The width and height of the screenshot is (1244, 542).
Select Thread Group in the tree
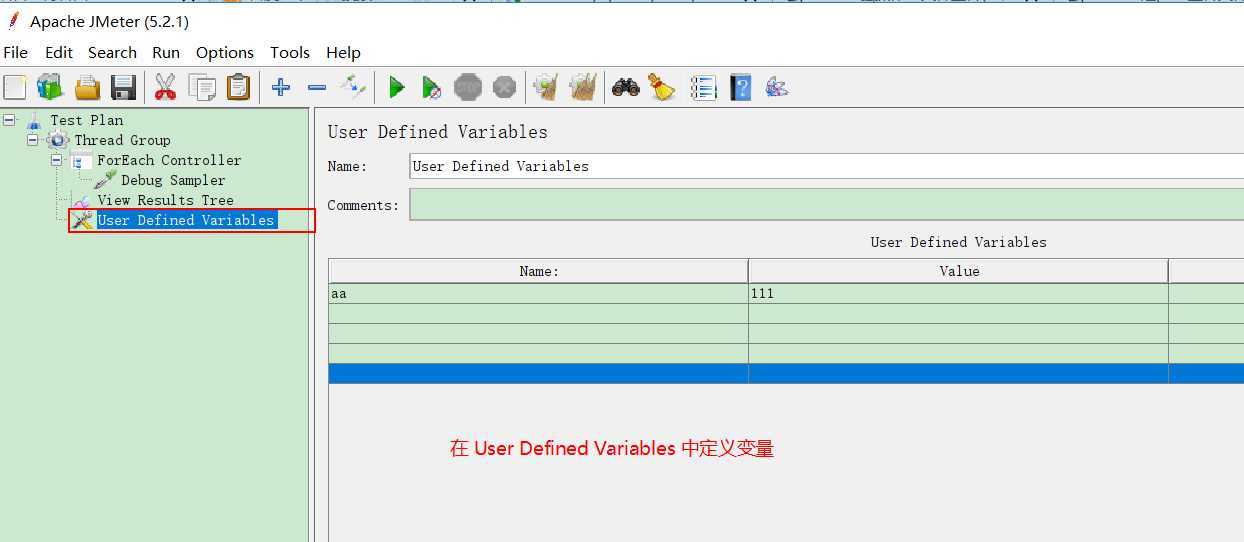tap(122, 140)
